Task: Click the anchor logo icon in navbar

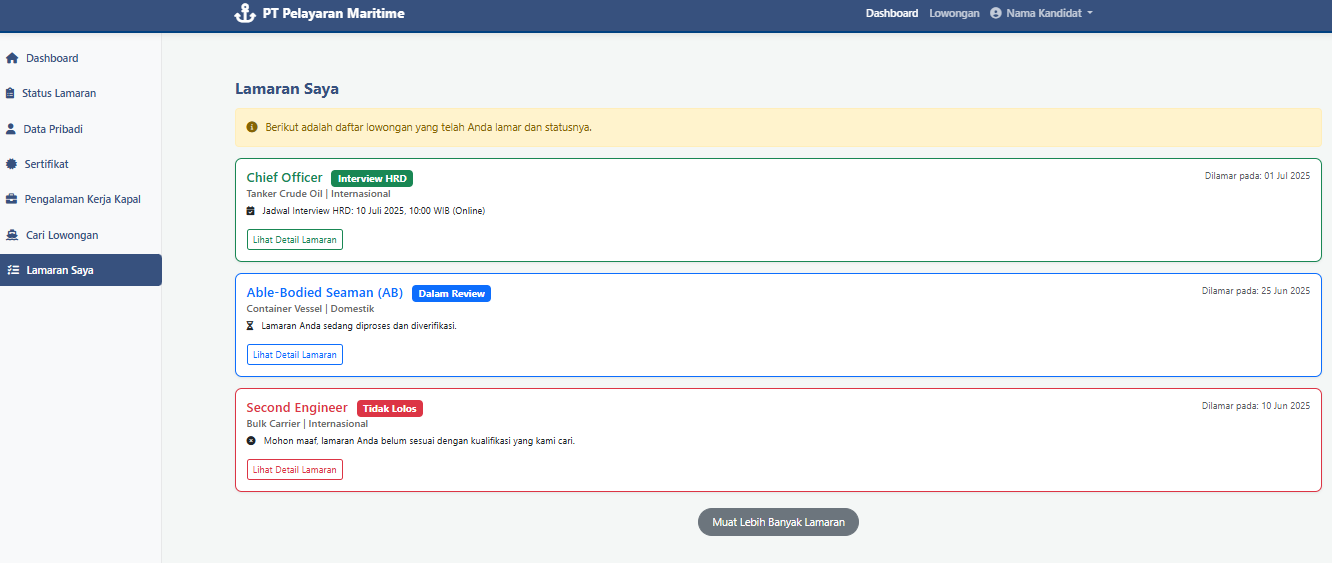Action: (245, 14)
